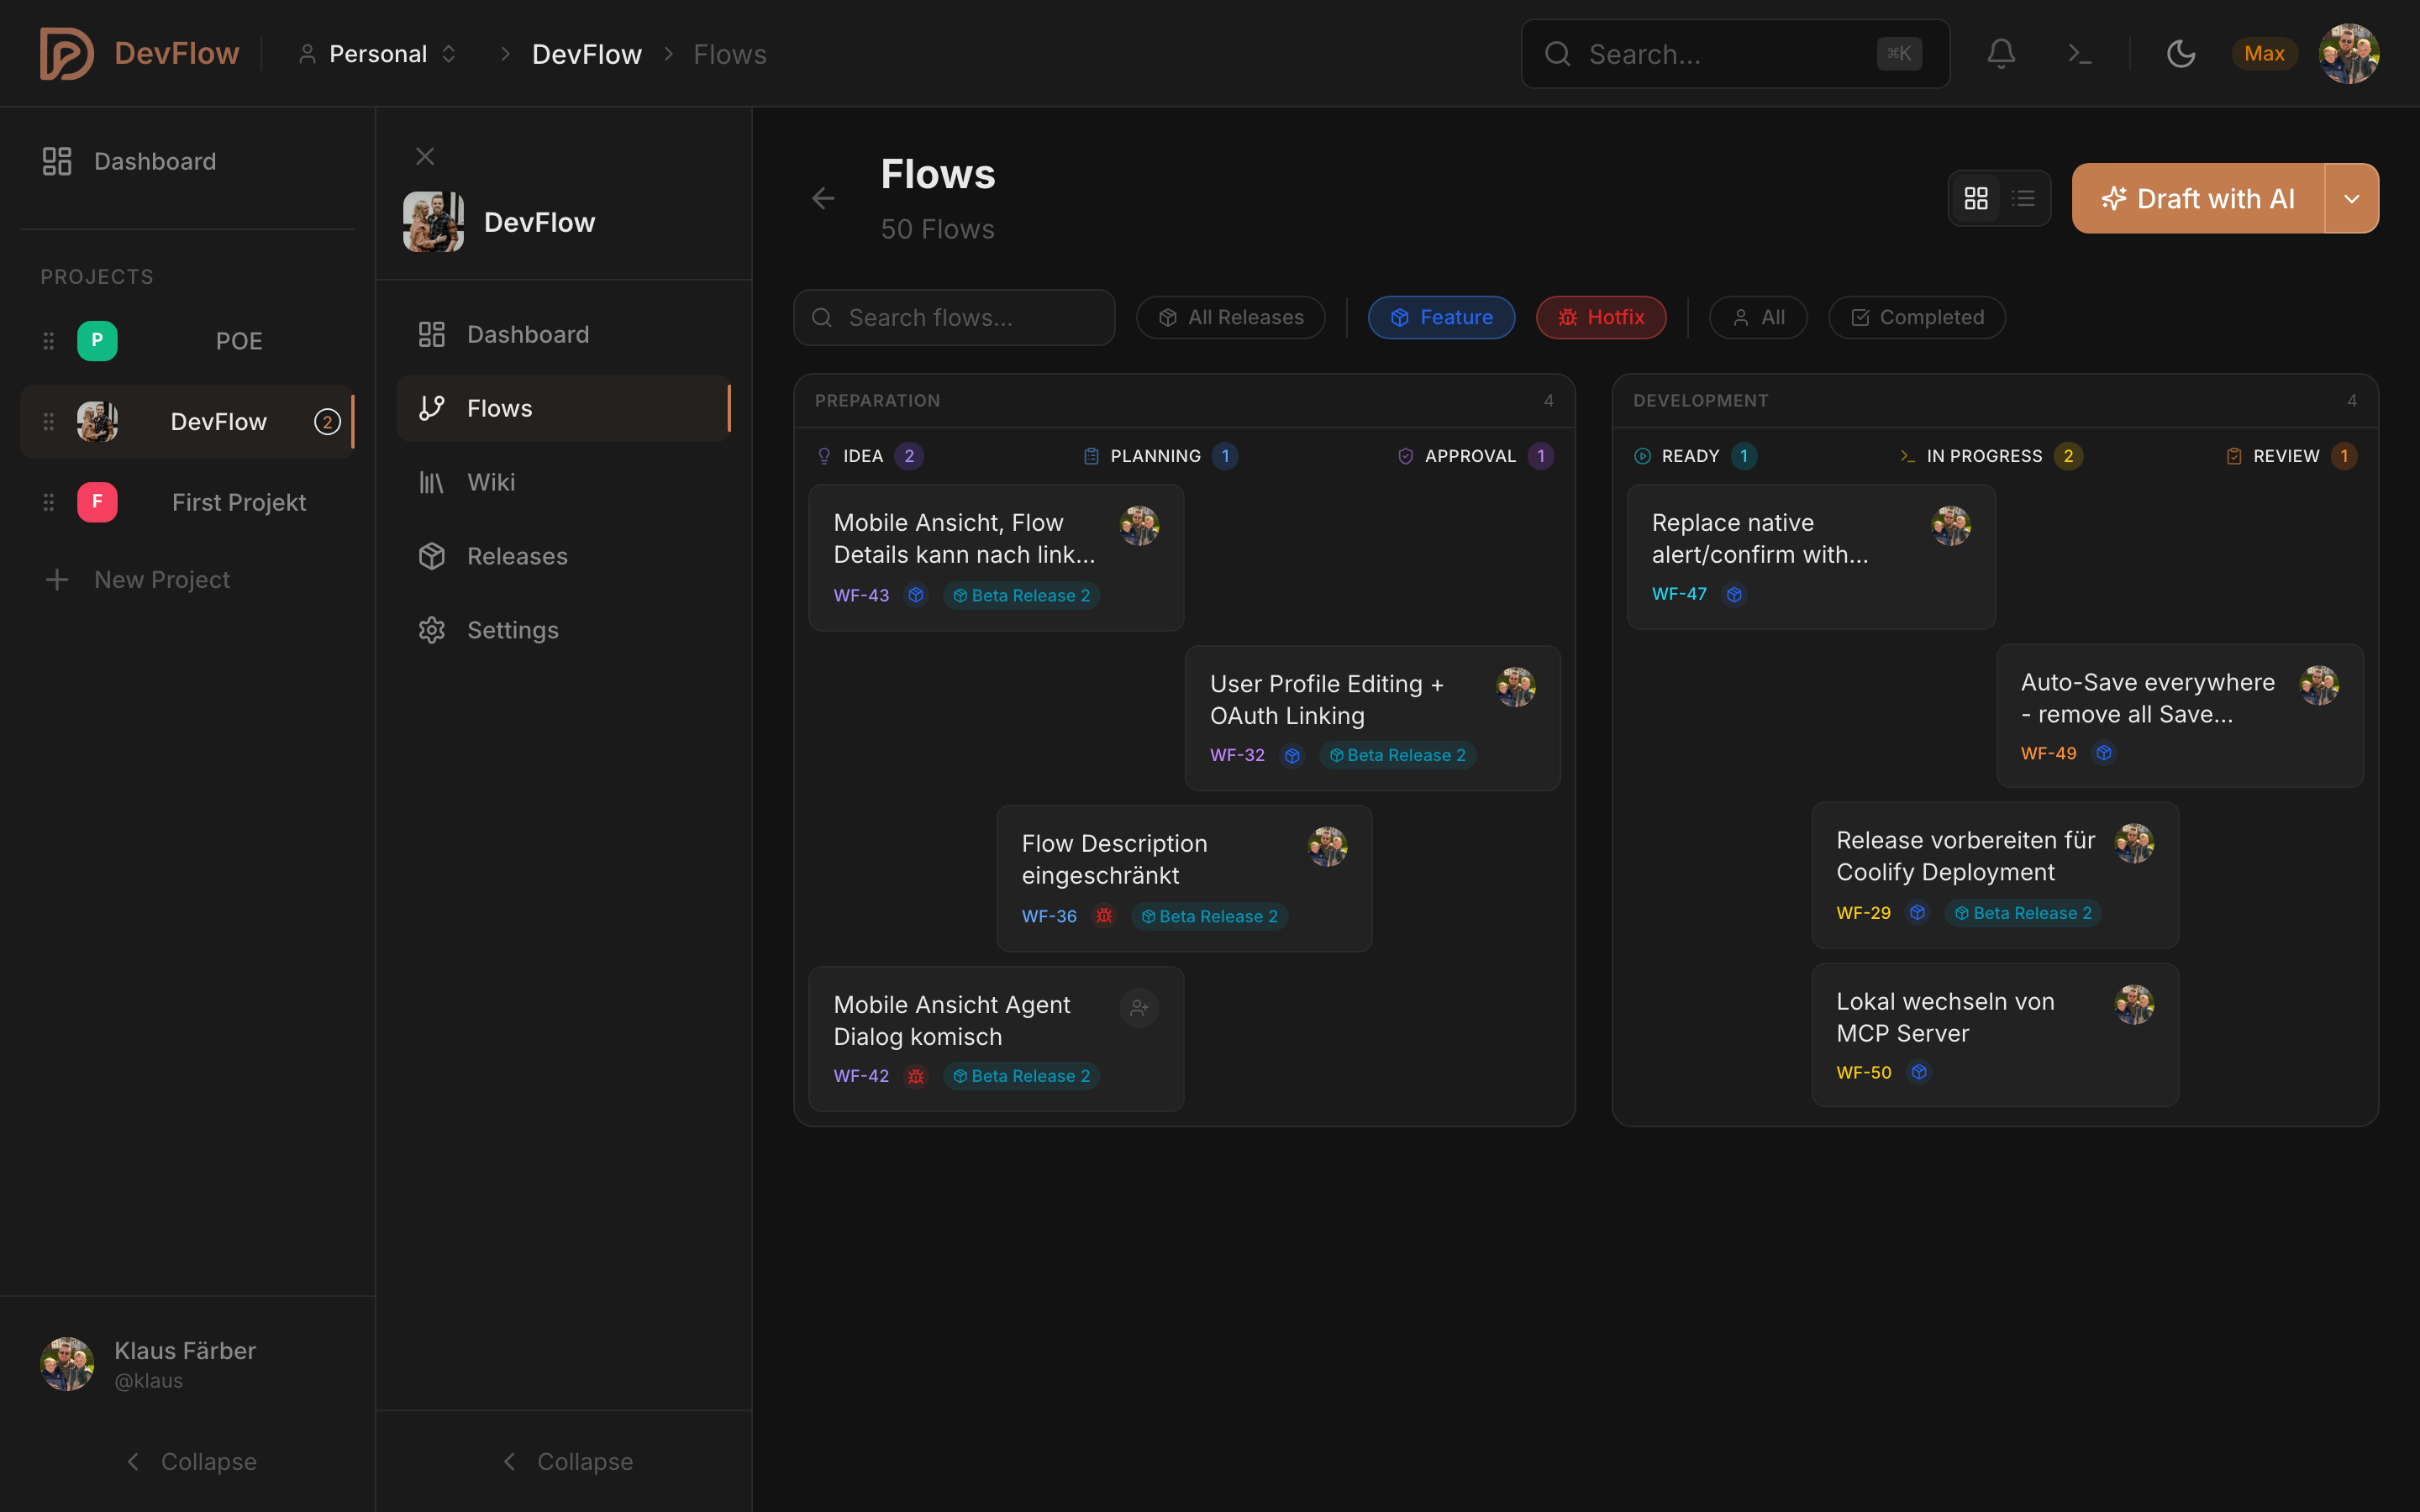This screenshot has height=1512, width=2420.
Task: Click drag handle beside POE project
Action: [x=48, y=341]
